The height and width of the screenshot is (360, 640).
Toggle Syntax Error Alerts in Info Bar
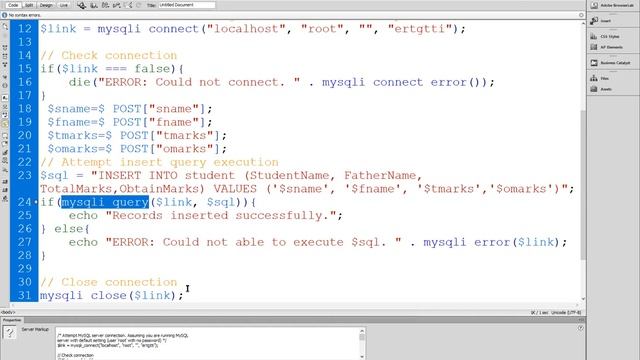pos(5,124)
